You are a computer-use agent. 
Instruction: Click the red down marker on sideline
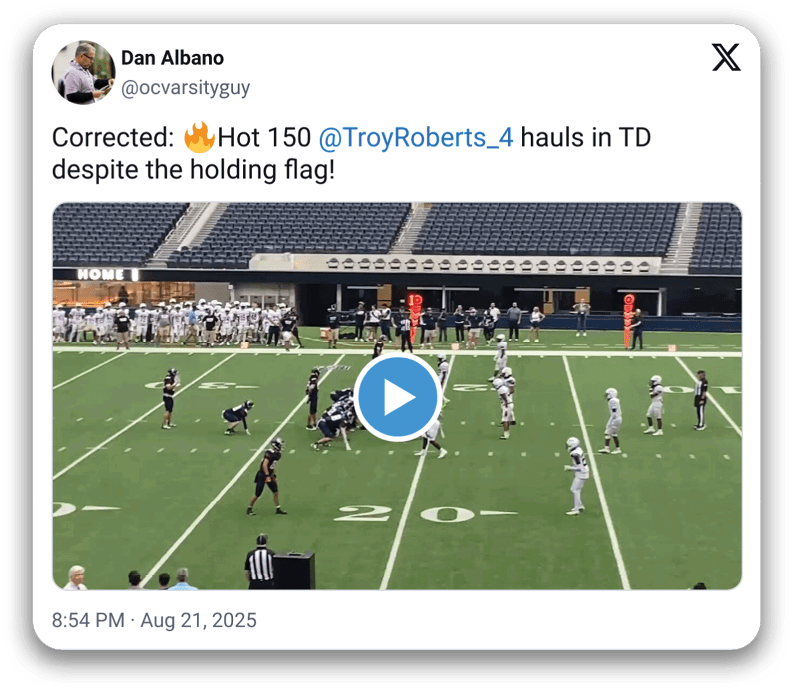pyautogui.click(x=415, y=318)
